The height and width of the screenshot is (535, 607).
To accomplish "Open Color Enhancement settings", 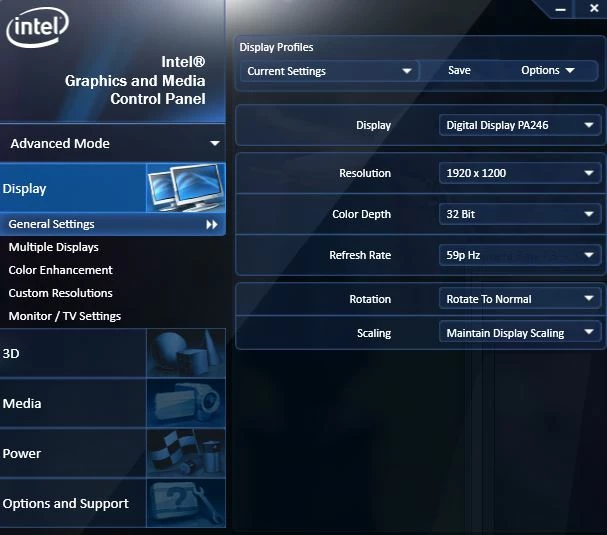I will [x=60, y=270].
